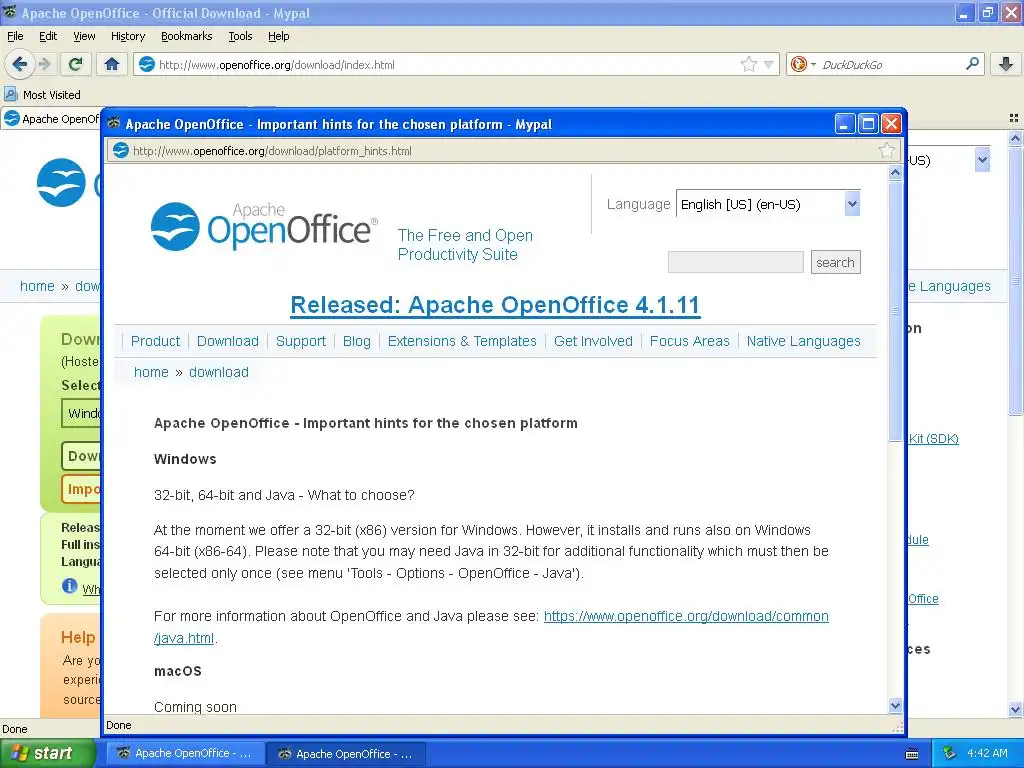Open the Edit menu

(48, 36)
